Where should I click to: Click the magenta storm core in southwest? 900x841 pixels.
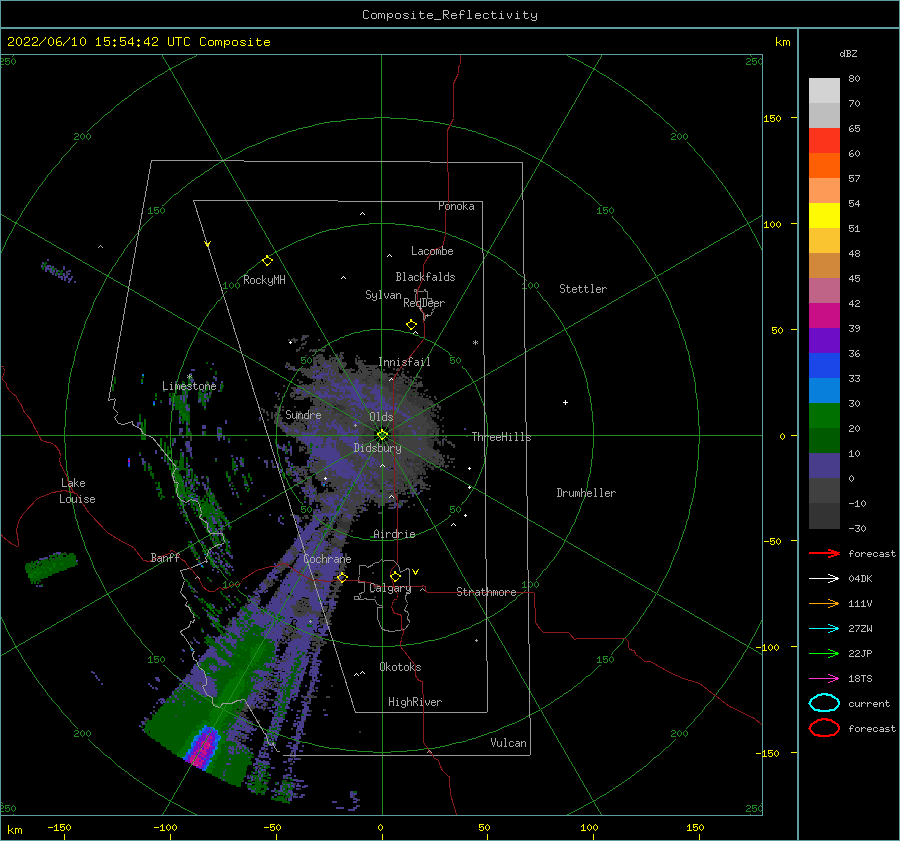click(x=202, y=748)
